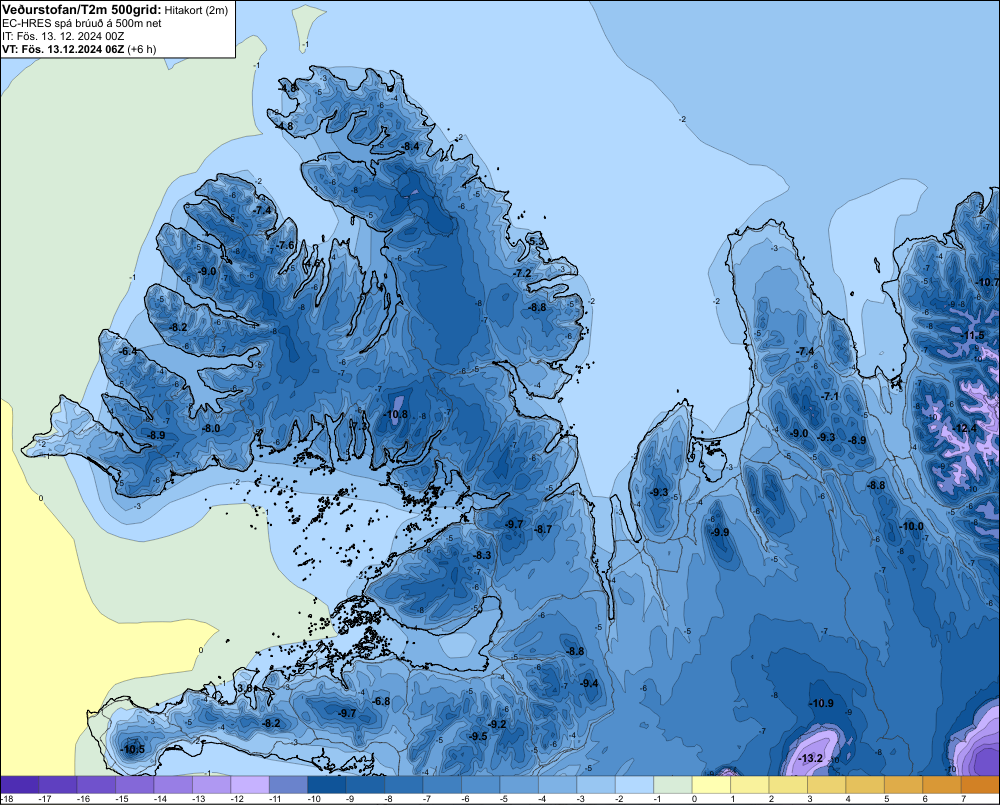Image resolution: width=1000 pixels, height=805 pixels.
Task: Click the -5.3 temperature value on the map
Action: pos(537,241)
